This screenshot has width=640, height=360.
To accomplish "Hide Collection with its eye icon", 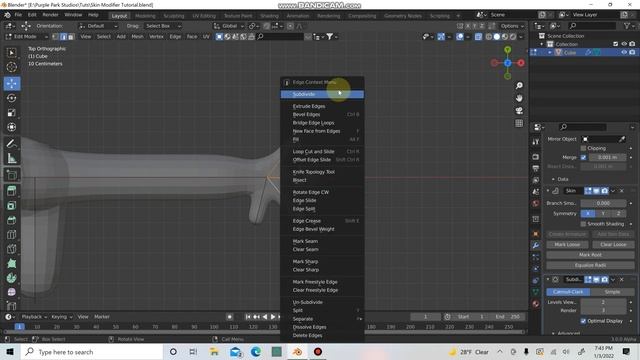I will [x=624, y=44].
